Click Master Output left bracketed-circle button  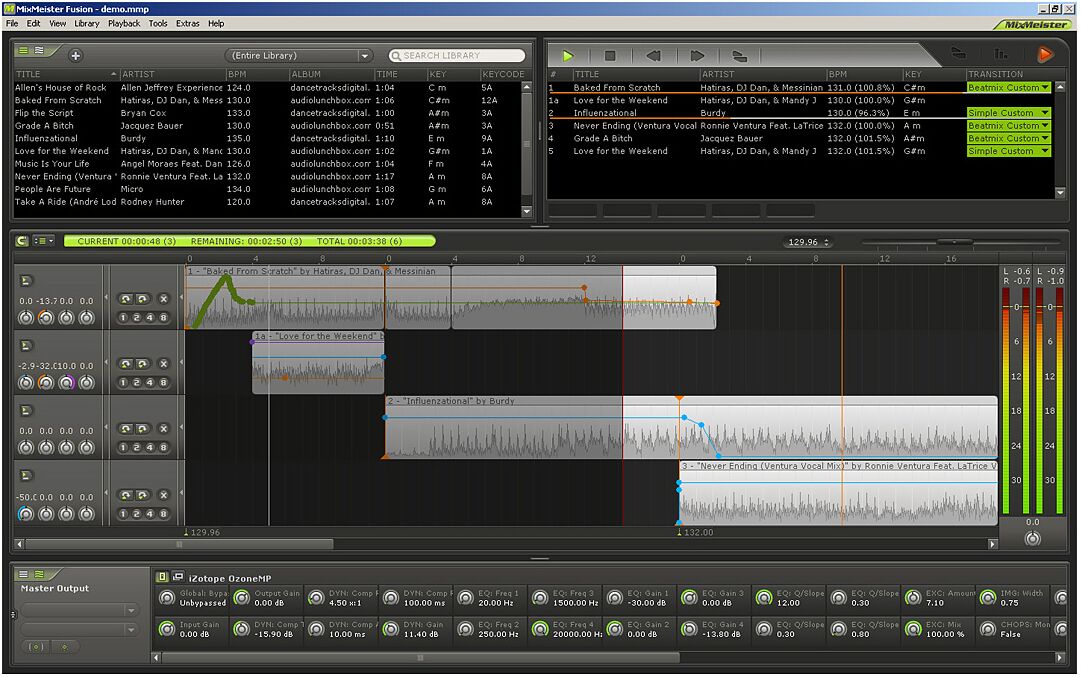(x=37, y=647)
